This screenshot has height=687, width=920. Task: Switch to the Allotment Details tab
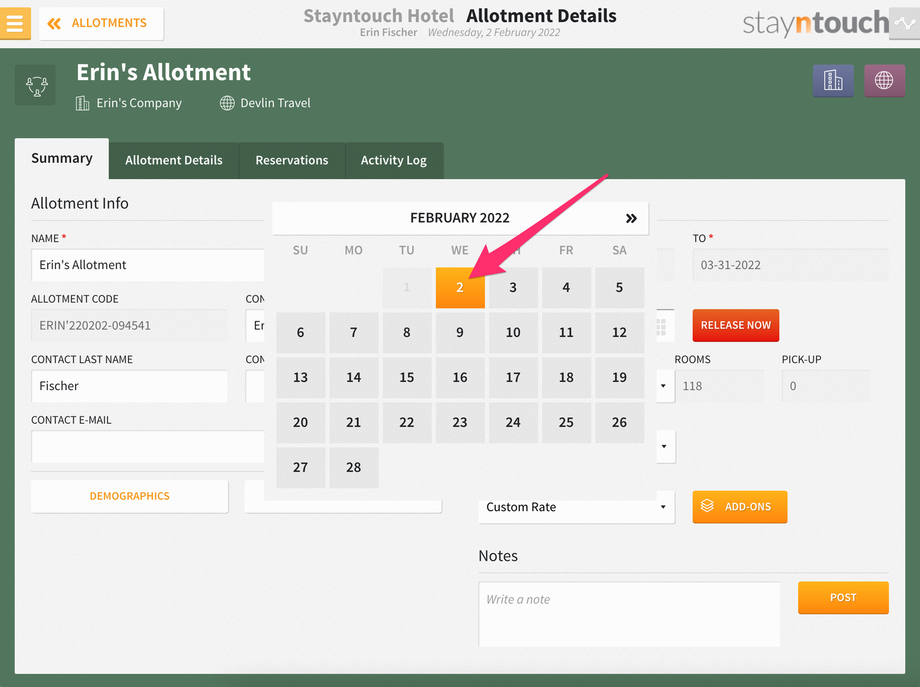[174, 160]
